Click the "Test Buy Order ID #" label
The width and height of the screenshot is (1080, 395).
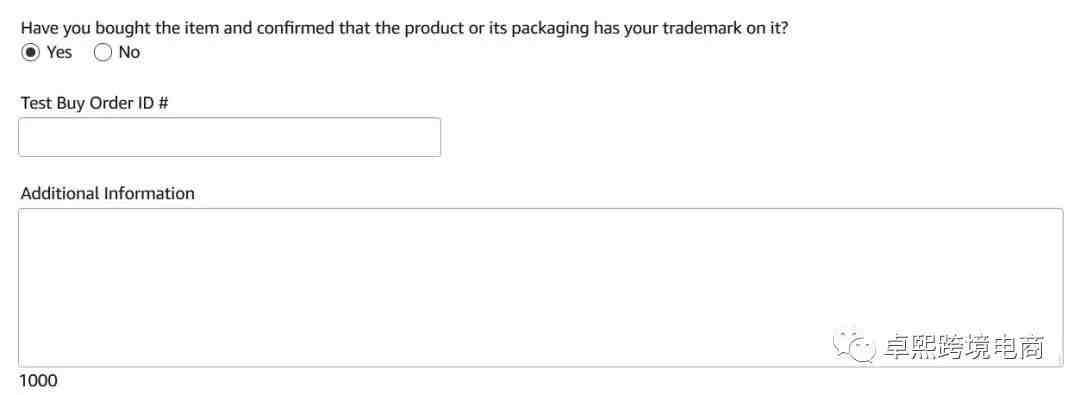pos(94,103)
